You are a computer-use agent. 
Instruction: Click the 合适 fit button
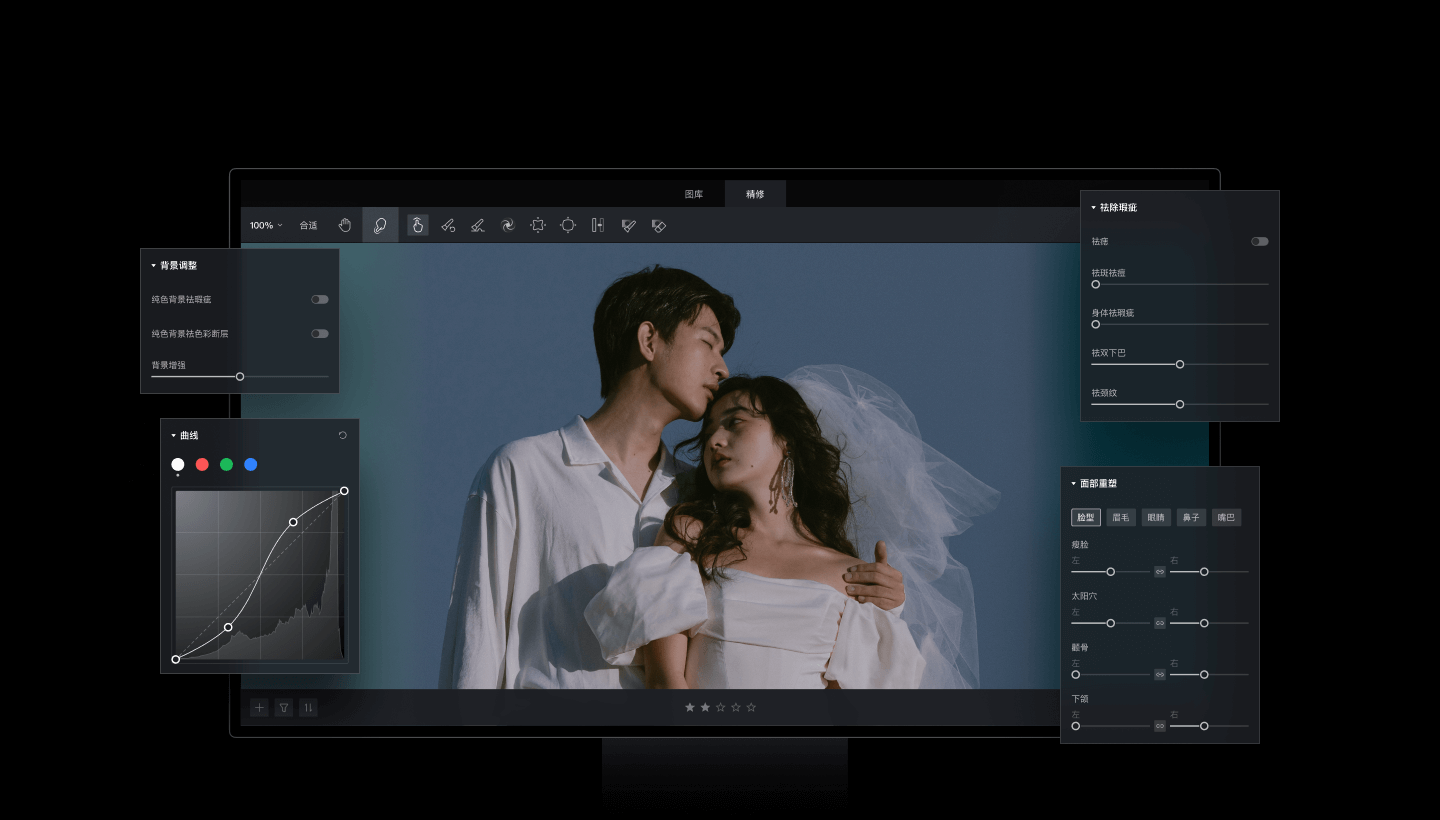pos(308,226)
